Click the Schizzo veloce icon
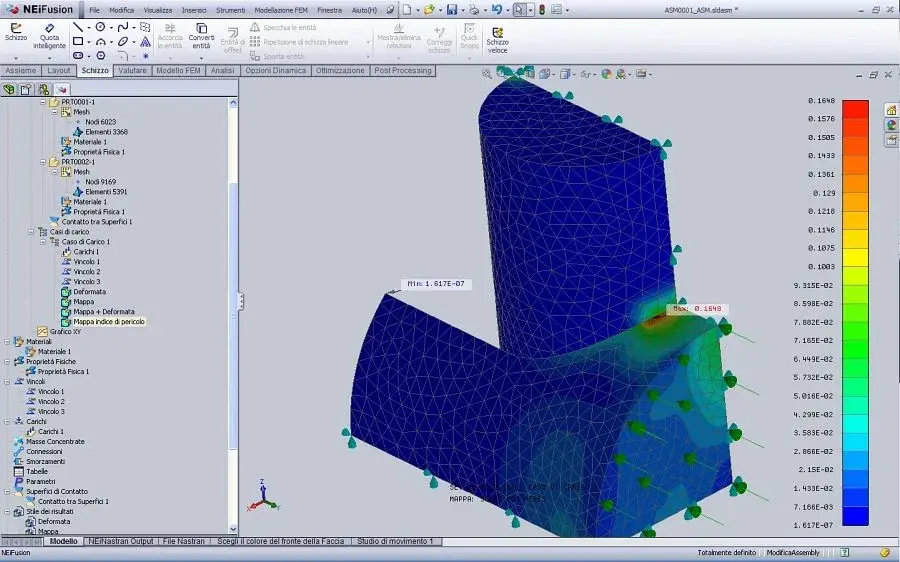This screenshot has height=562, width=900. click(x=497, y=40)
